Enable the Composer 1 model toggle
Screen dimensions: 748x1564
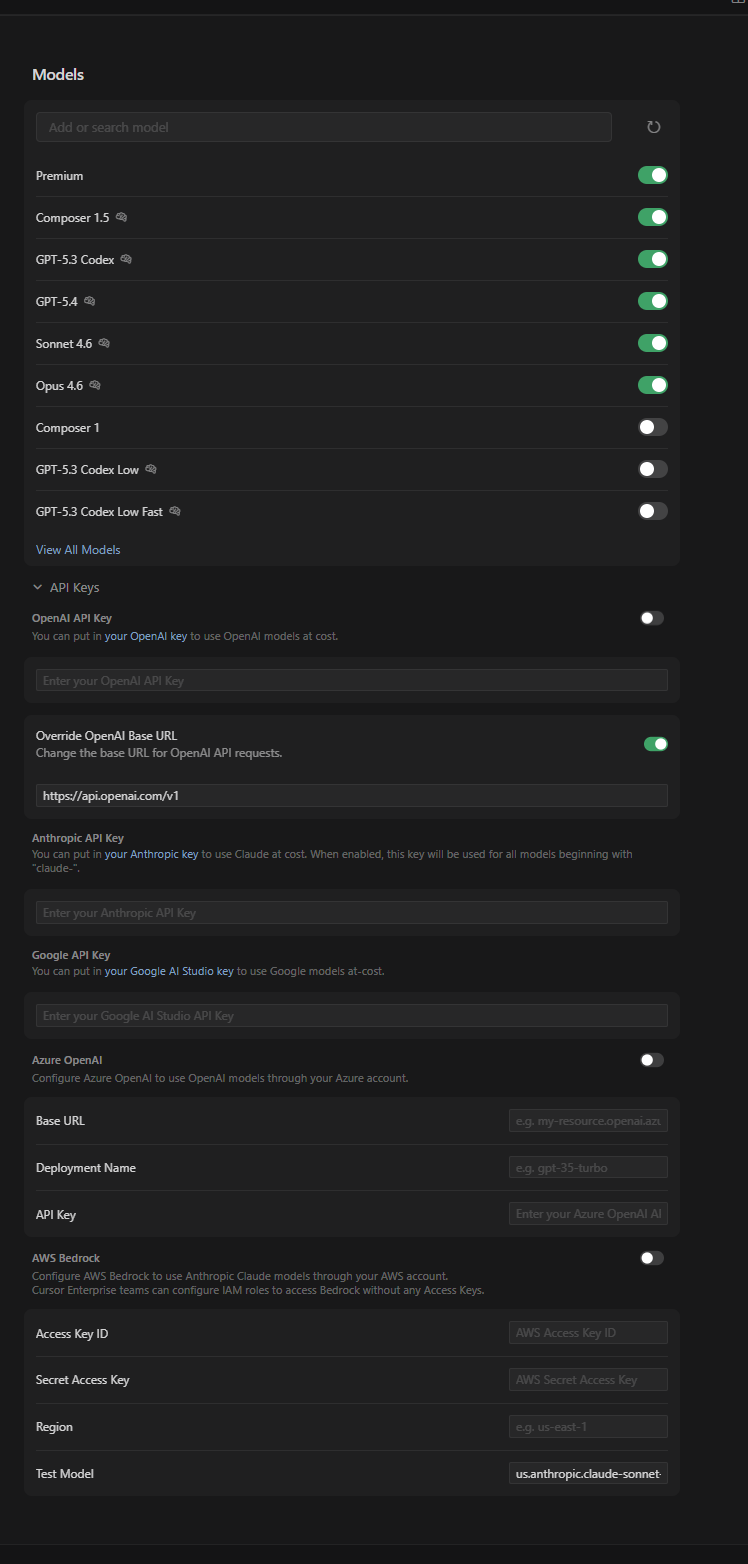[x=652, y=427]
